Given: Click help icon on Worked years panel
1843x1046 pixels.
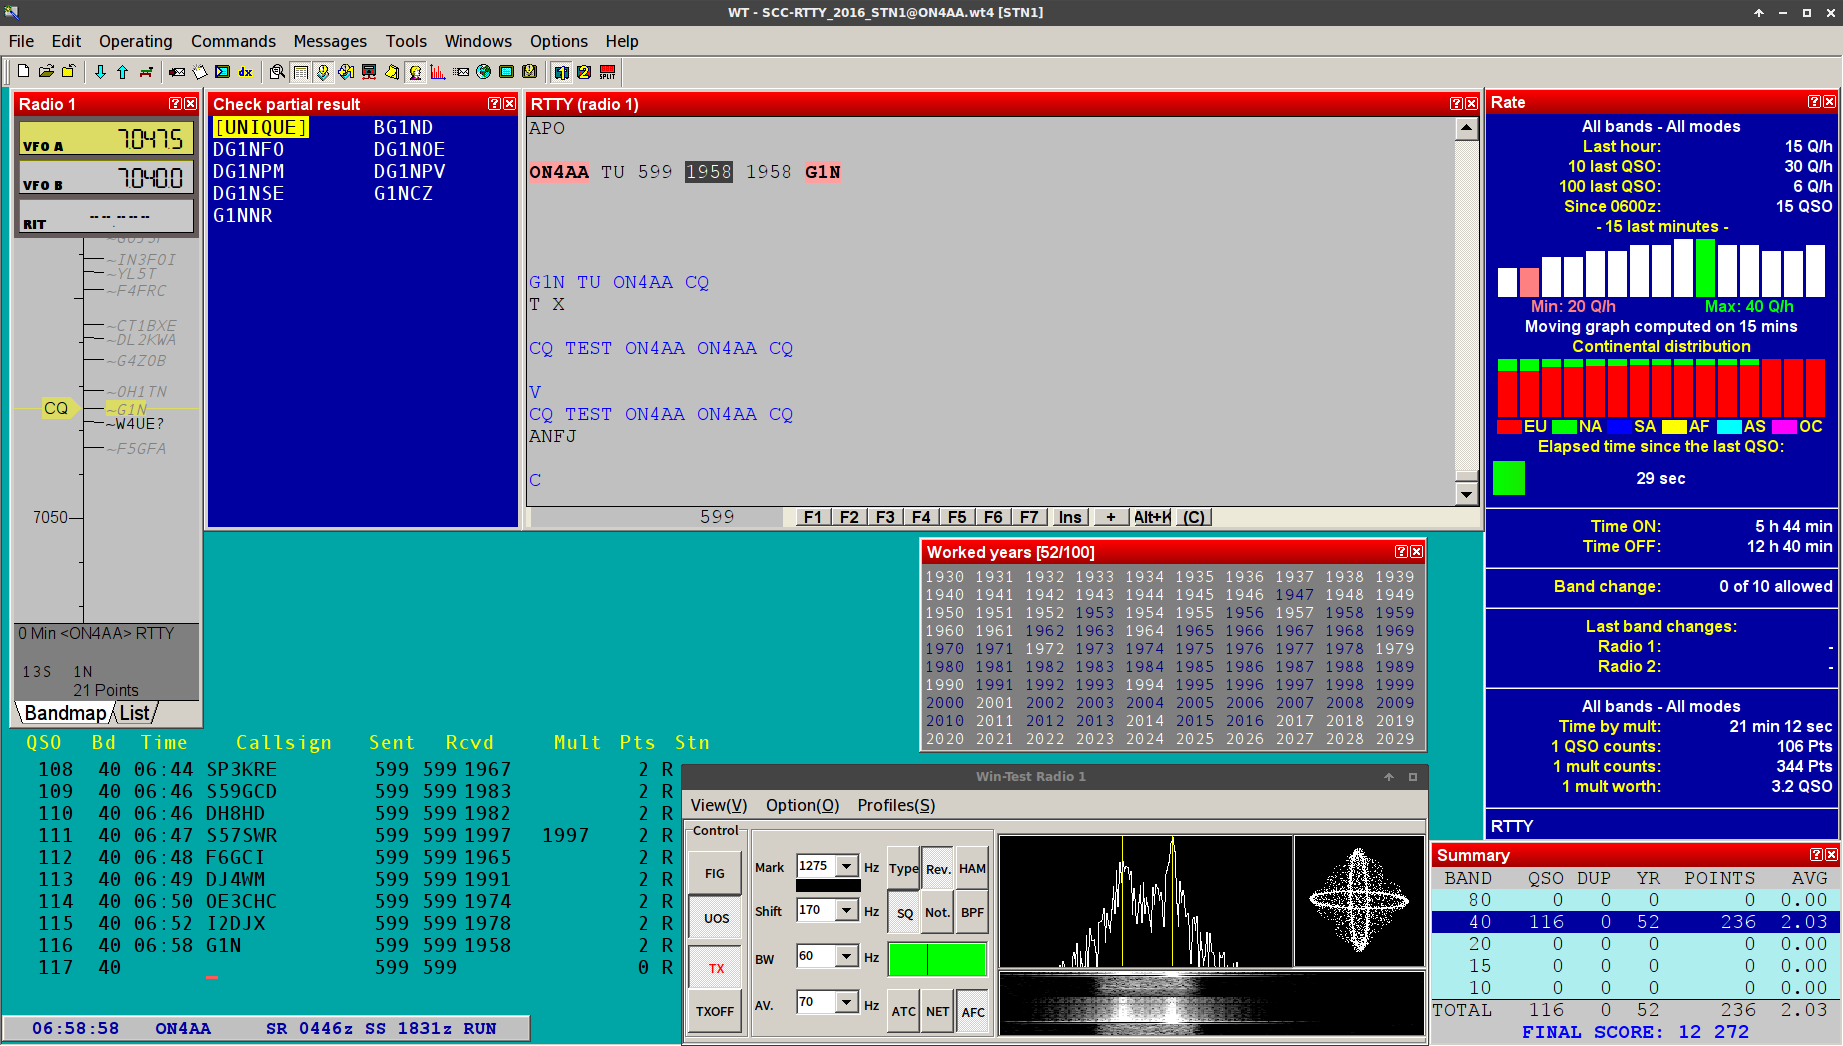Looking at the screenshot, I should [x=1401, y=552].
